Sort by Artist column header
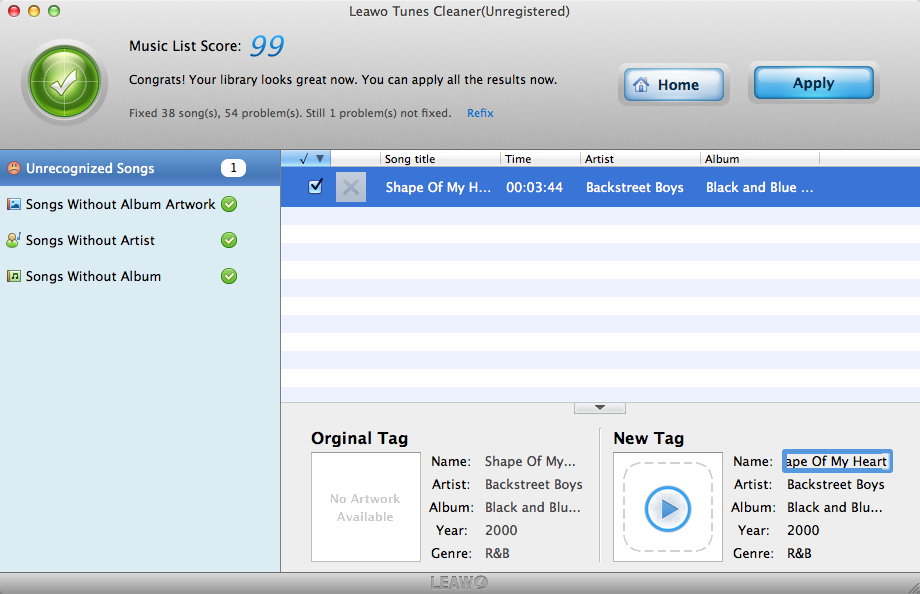This screenshot has width=920, height=594. (640, 158)
